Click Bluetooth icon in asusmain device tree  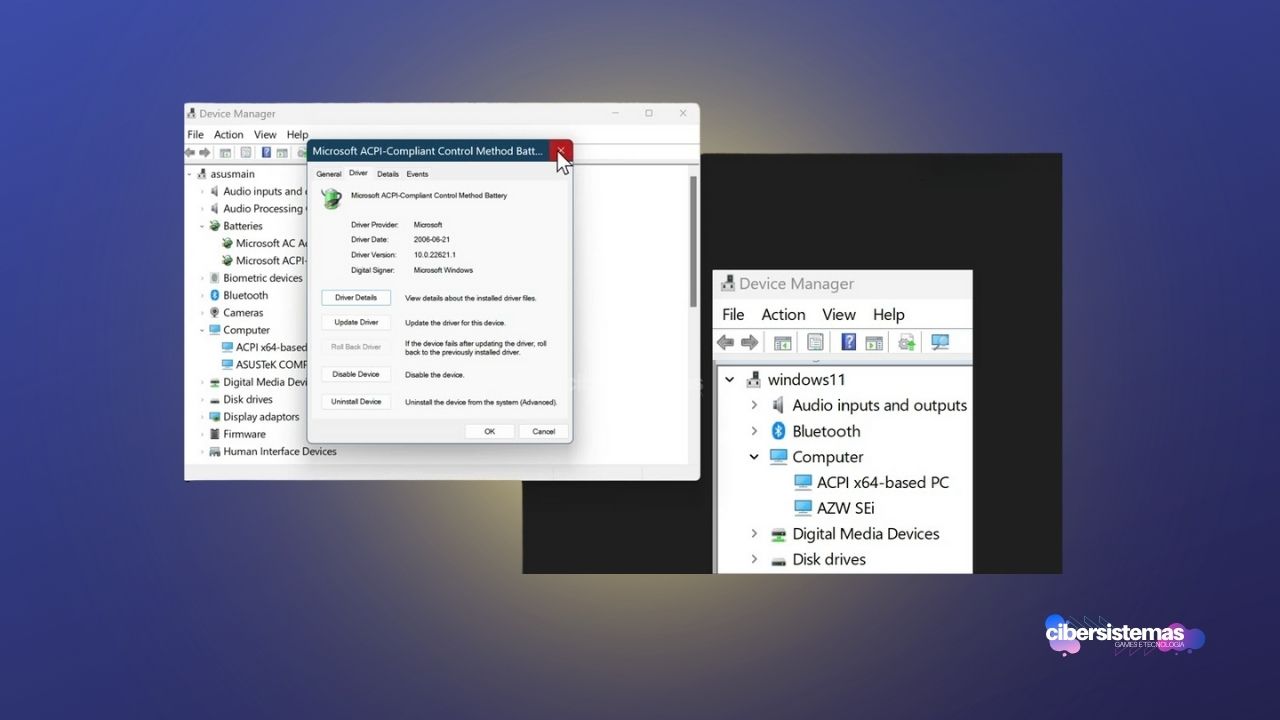[x=214, y=295]
